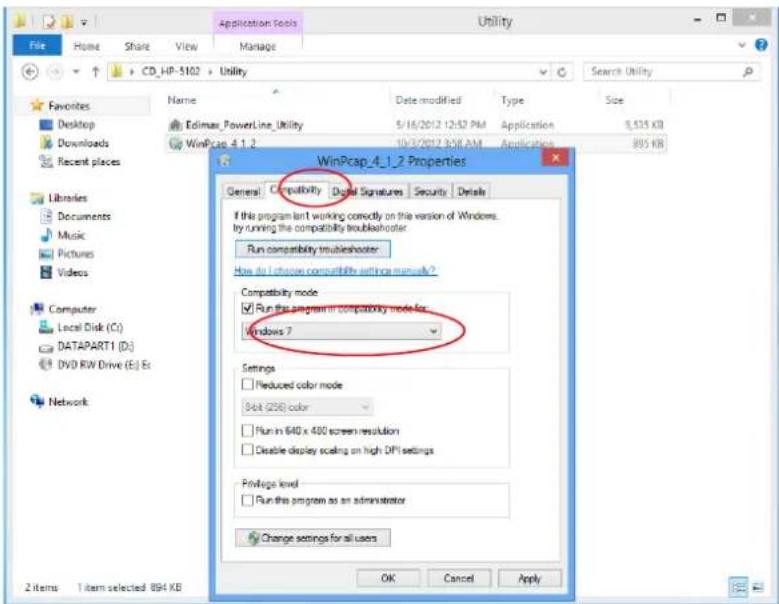
Task: Select Computer in navigation pane
Action: click(x=63, y=309)
